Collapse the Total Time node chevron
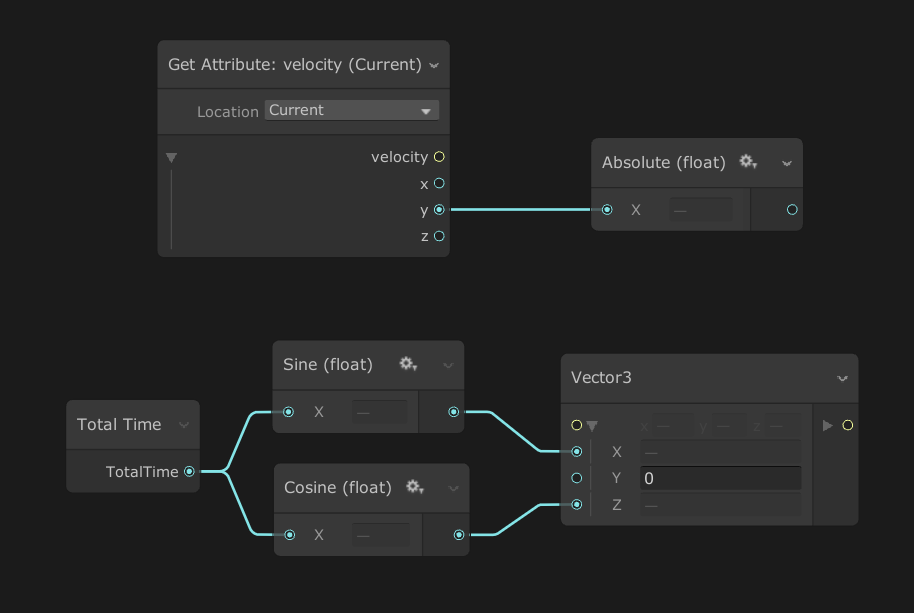 pos(185,424)
